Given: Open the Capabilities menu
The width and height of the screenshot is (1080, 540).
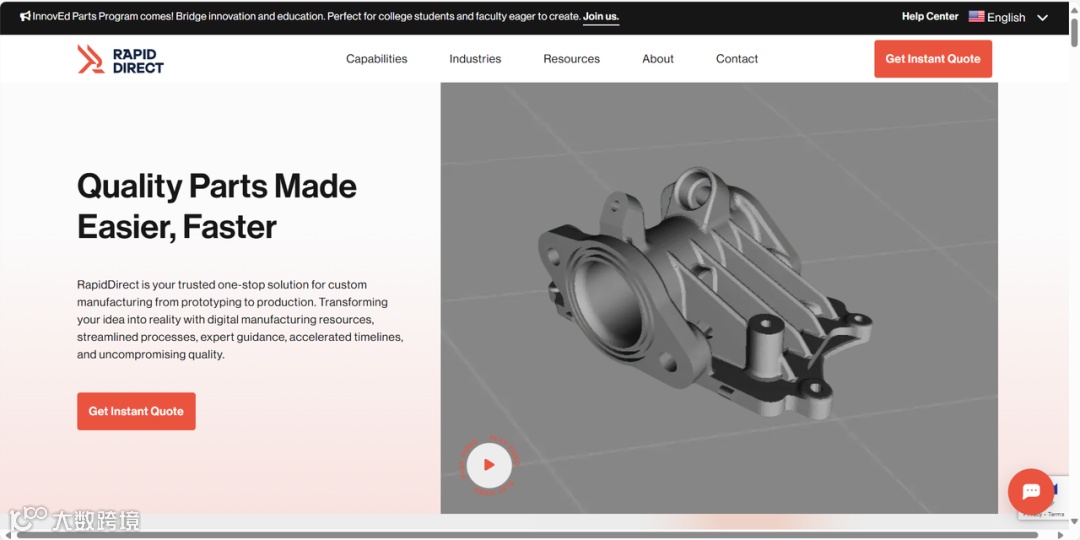Looking at the screenshot, I should [x=377, y=59].
